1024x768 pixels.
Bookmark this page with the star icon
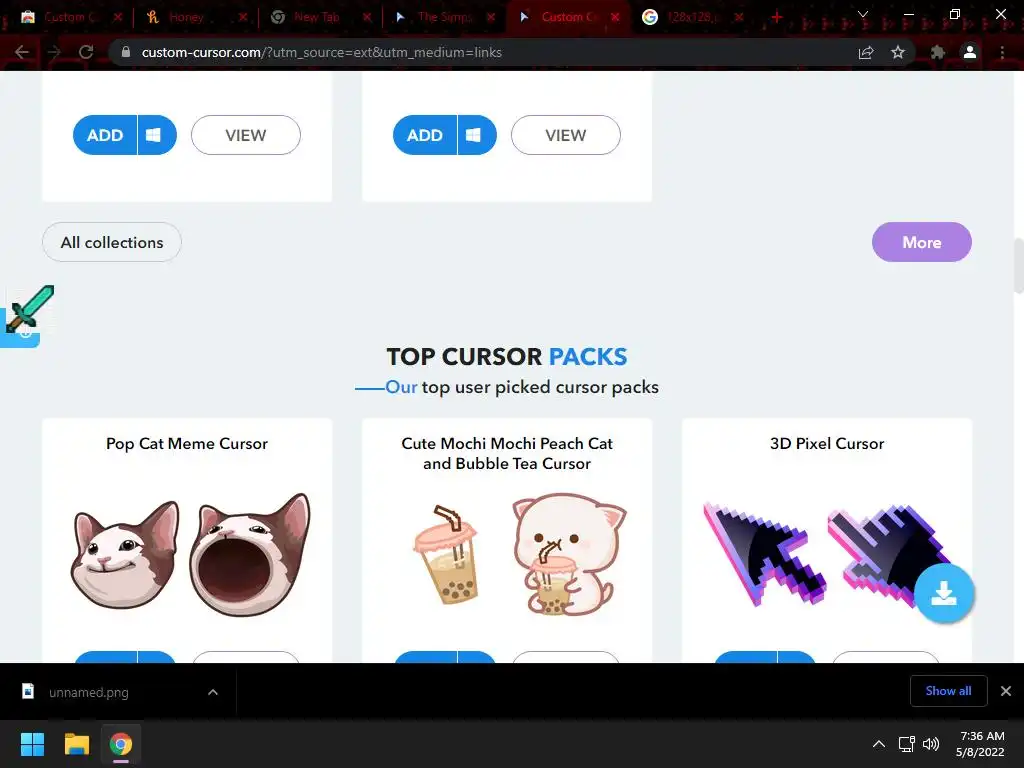pos(898,52)
